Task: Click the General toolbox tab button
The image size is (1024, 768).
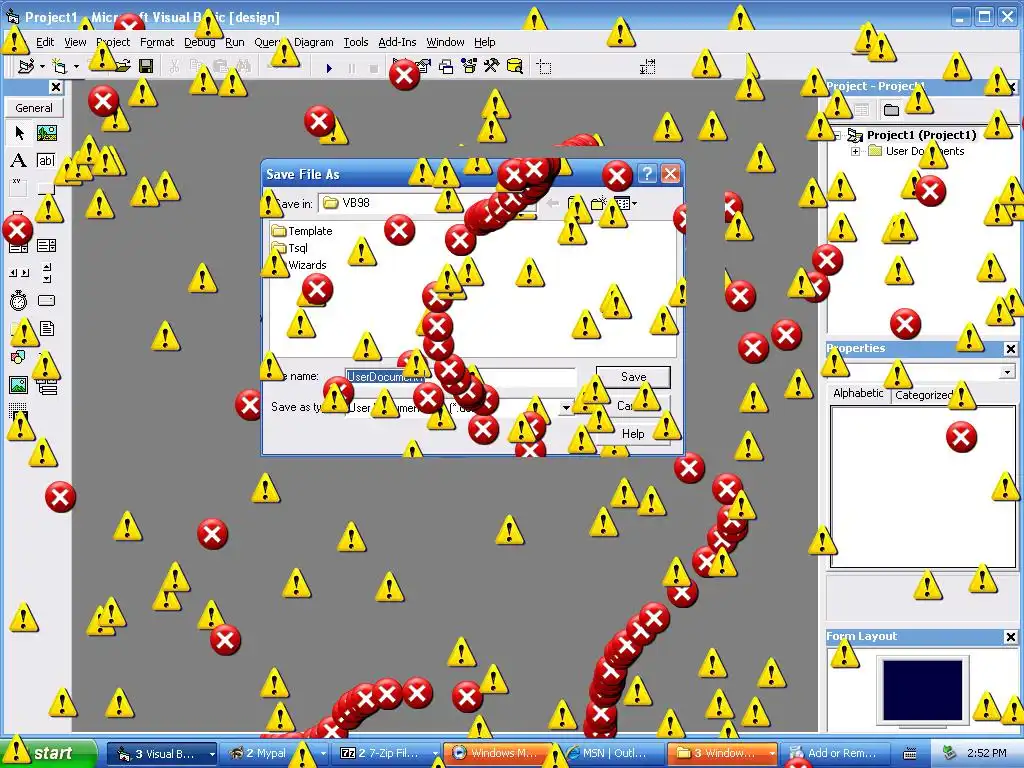Action: pyautogui.click(x=34, y=108)
